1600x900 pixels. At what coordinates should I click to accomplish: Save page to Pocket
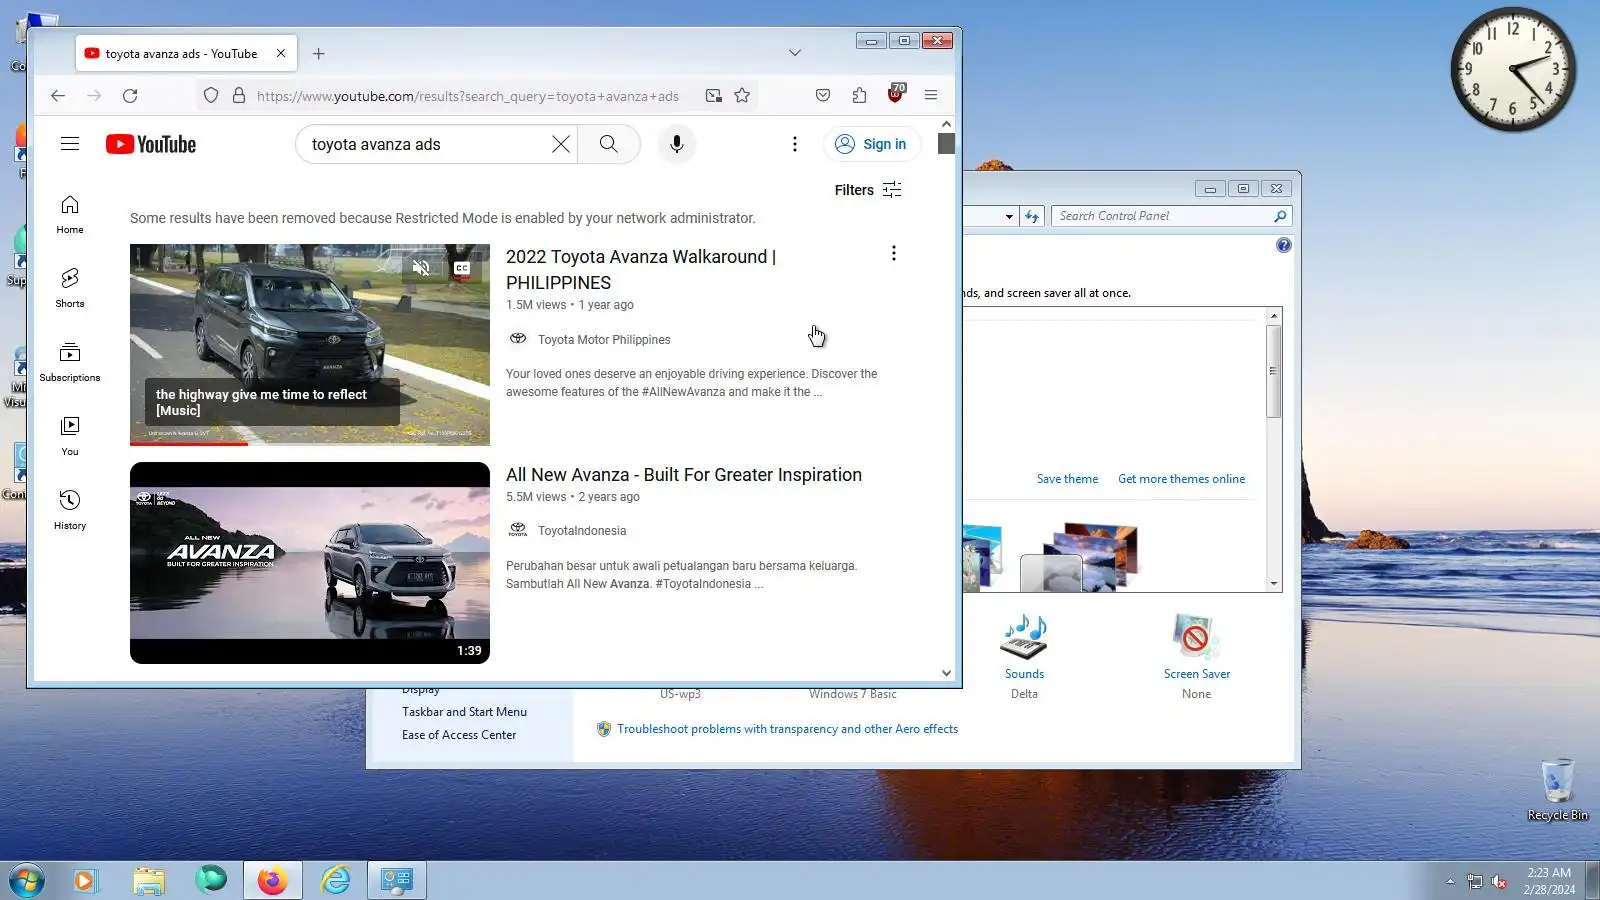[823, 96]
